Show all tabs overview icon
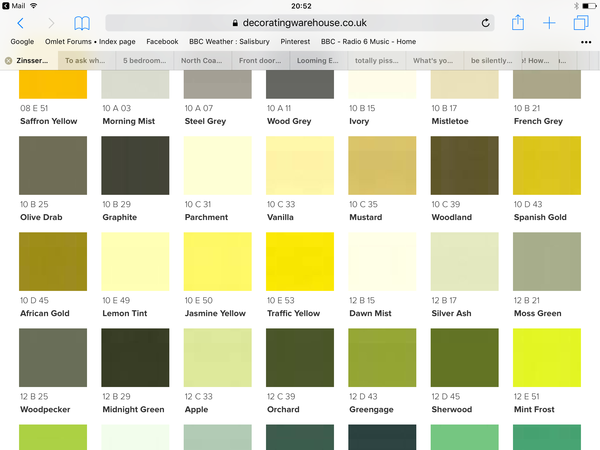The width and height of the screenshot is (600, 450). pyautogui.click(x=581, y=23)
